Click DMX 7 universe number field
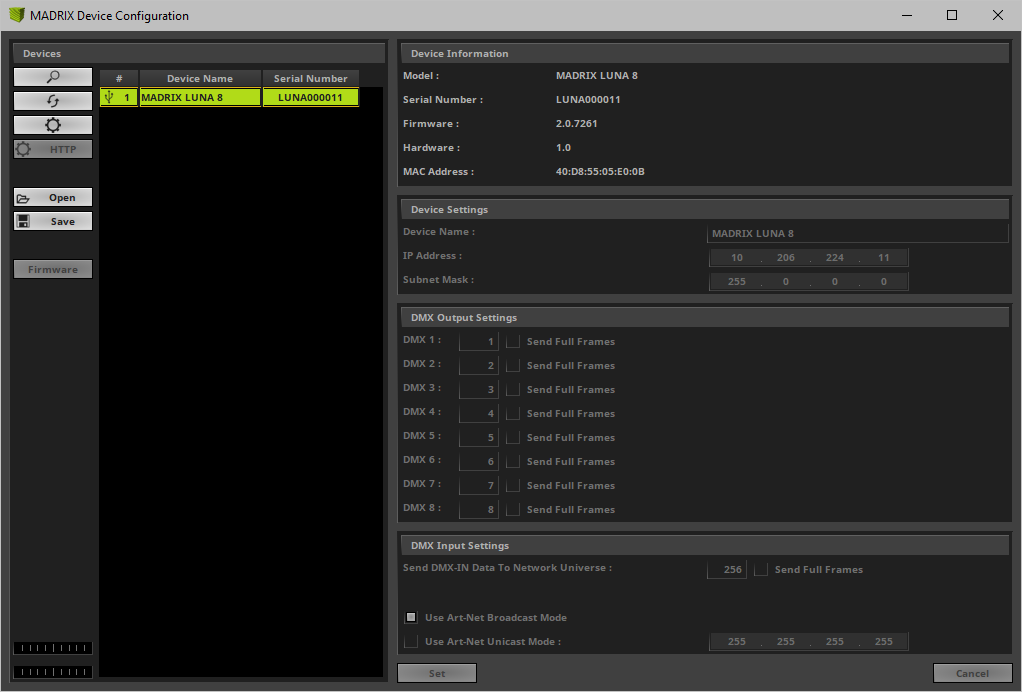 point(478,485)
